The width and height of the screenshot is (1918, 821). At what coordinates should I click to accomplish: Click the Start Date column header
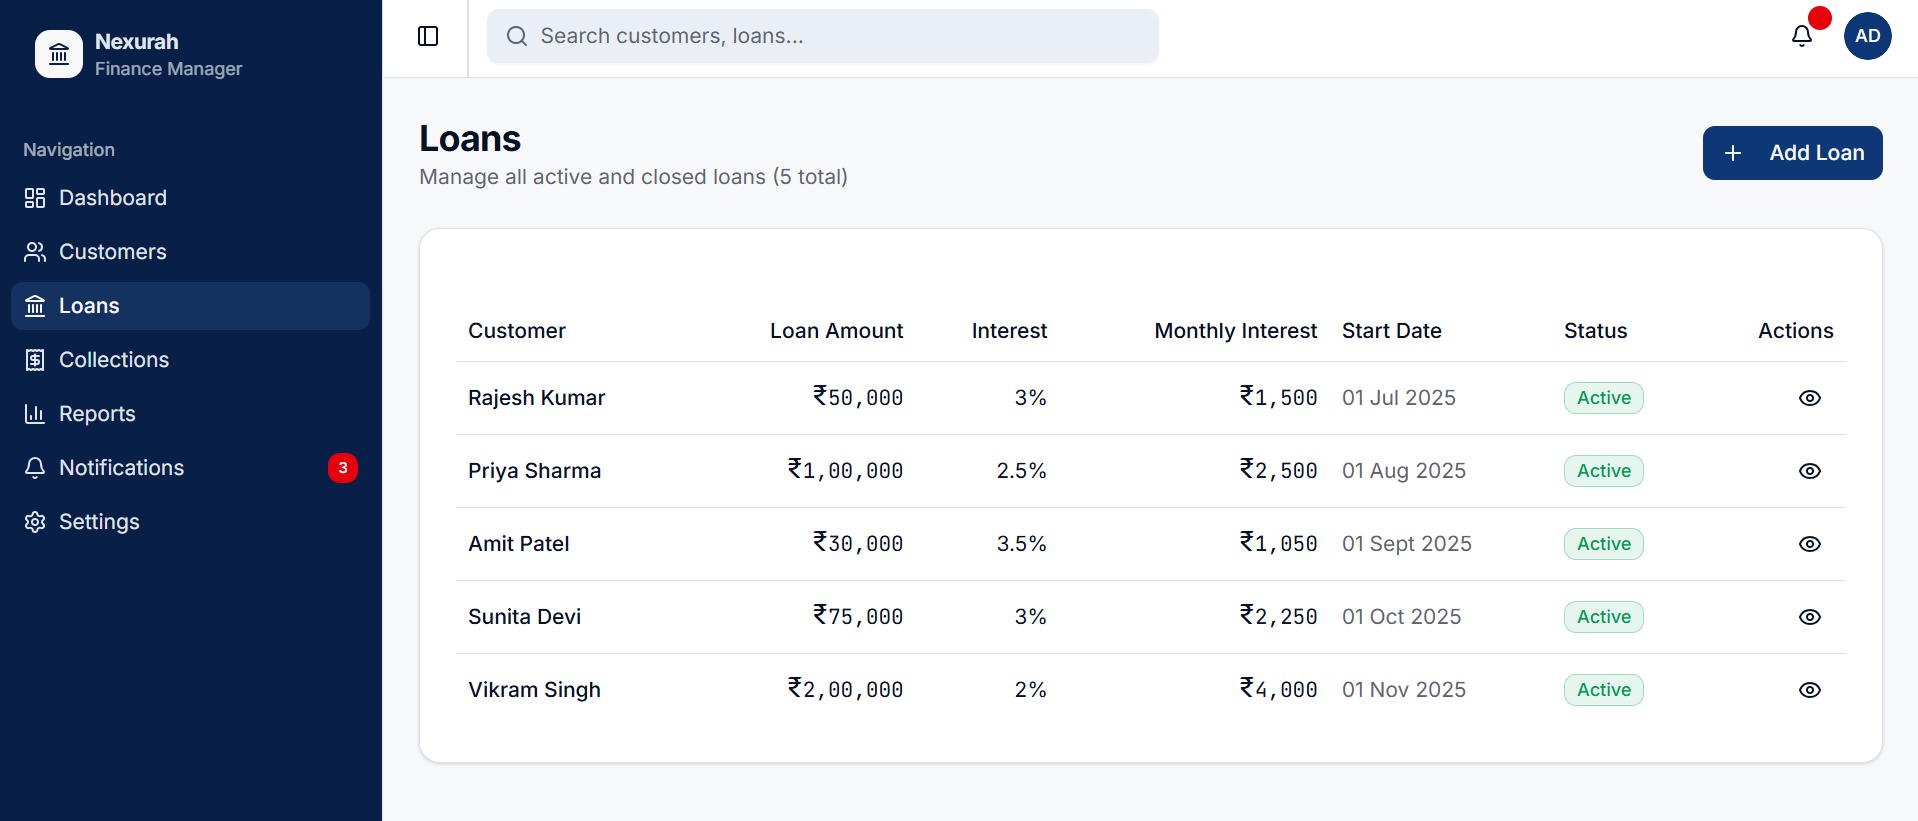(x=1391, y=331)
